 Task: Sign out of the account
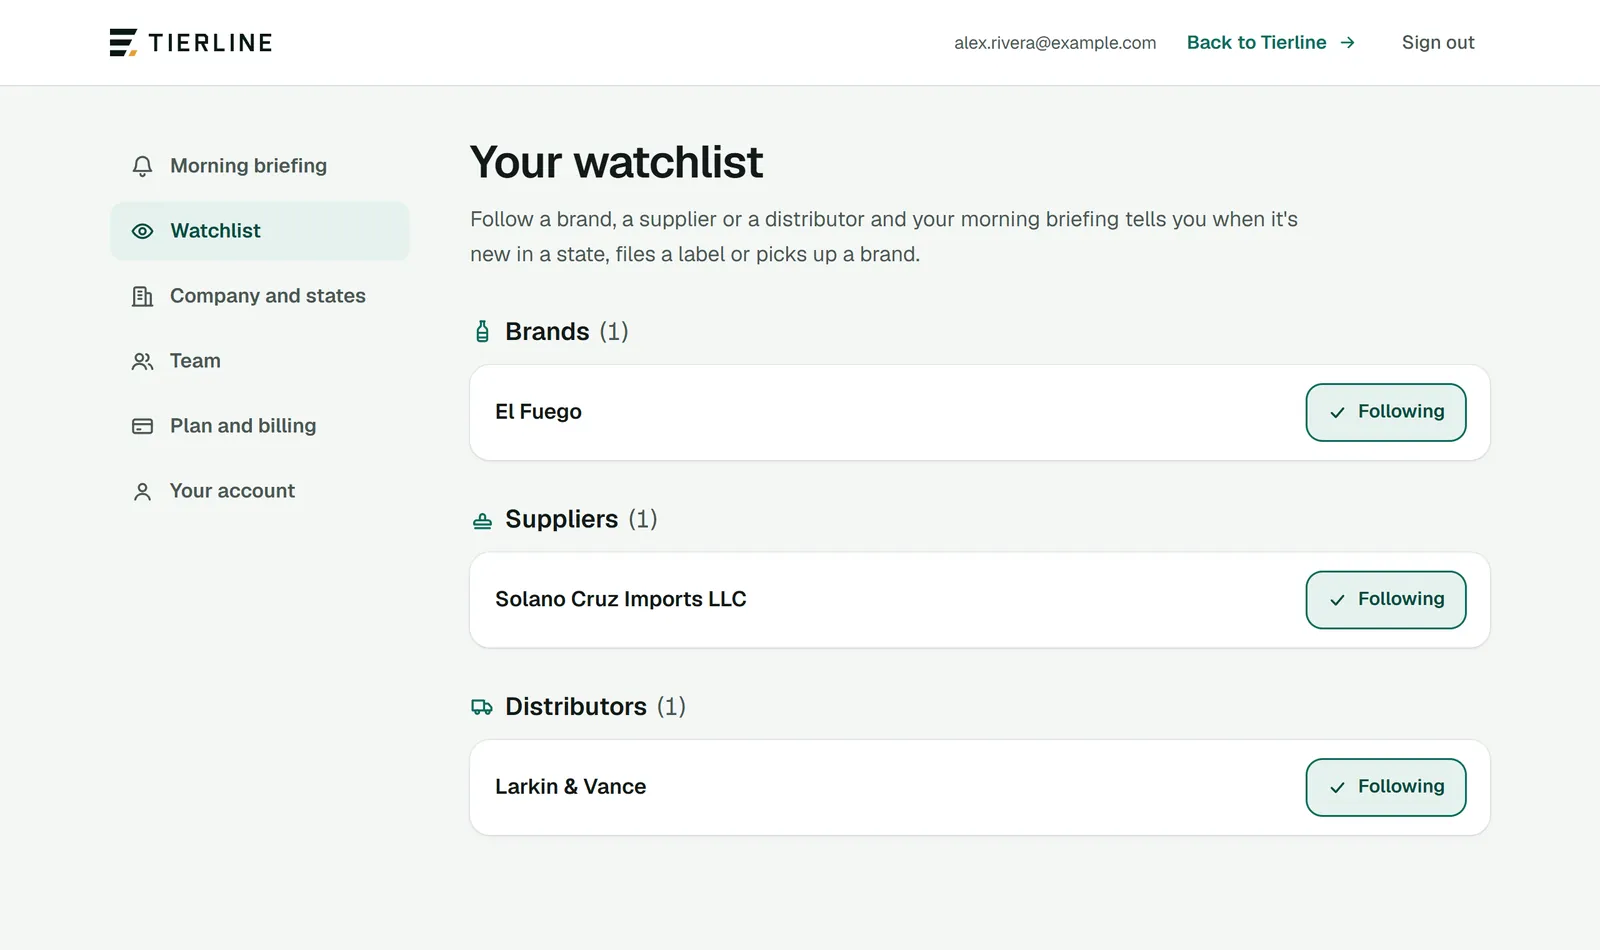(1438, 43)
